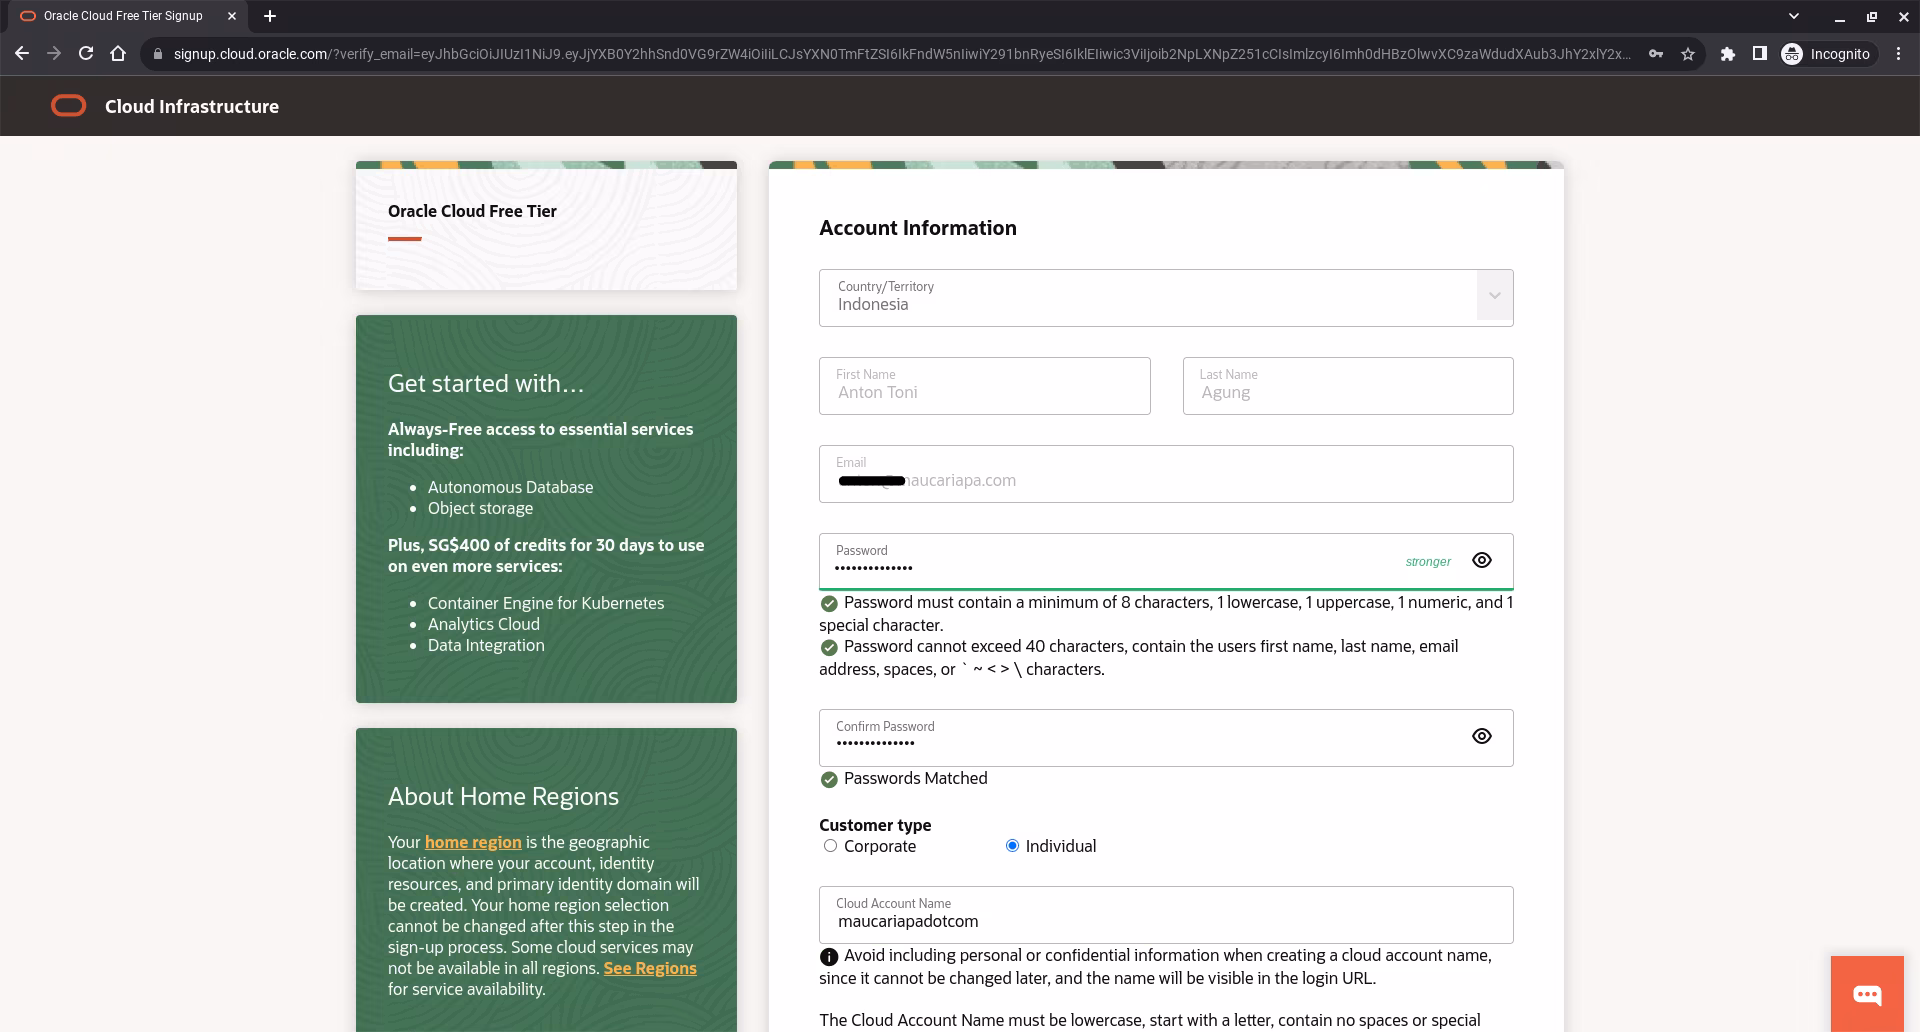
Task: Click Container Engine for Kubernetes item
Action: 546,603
